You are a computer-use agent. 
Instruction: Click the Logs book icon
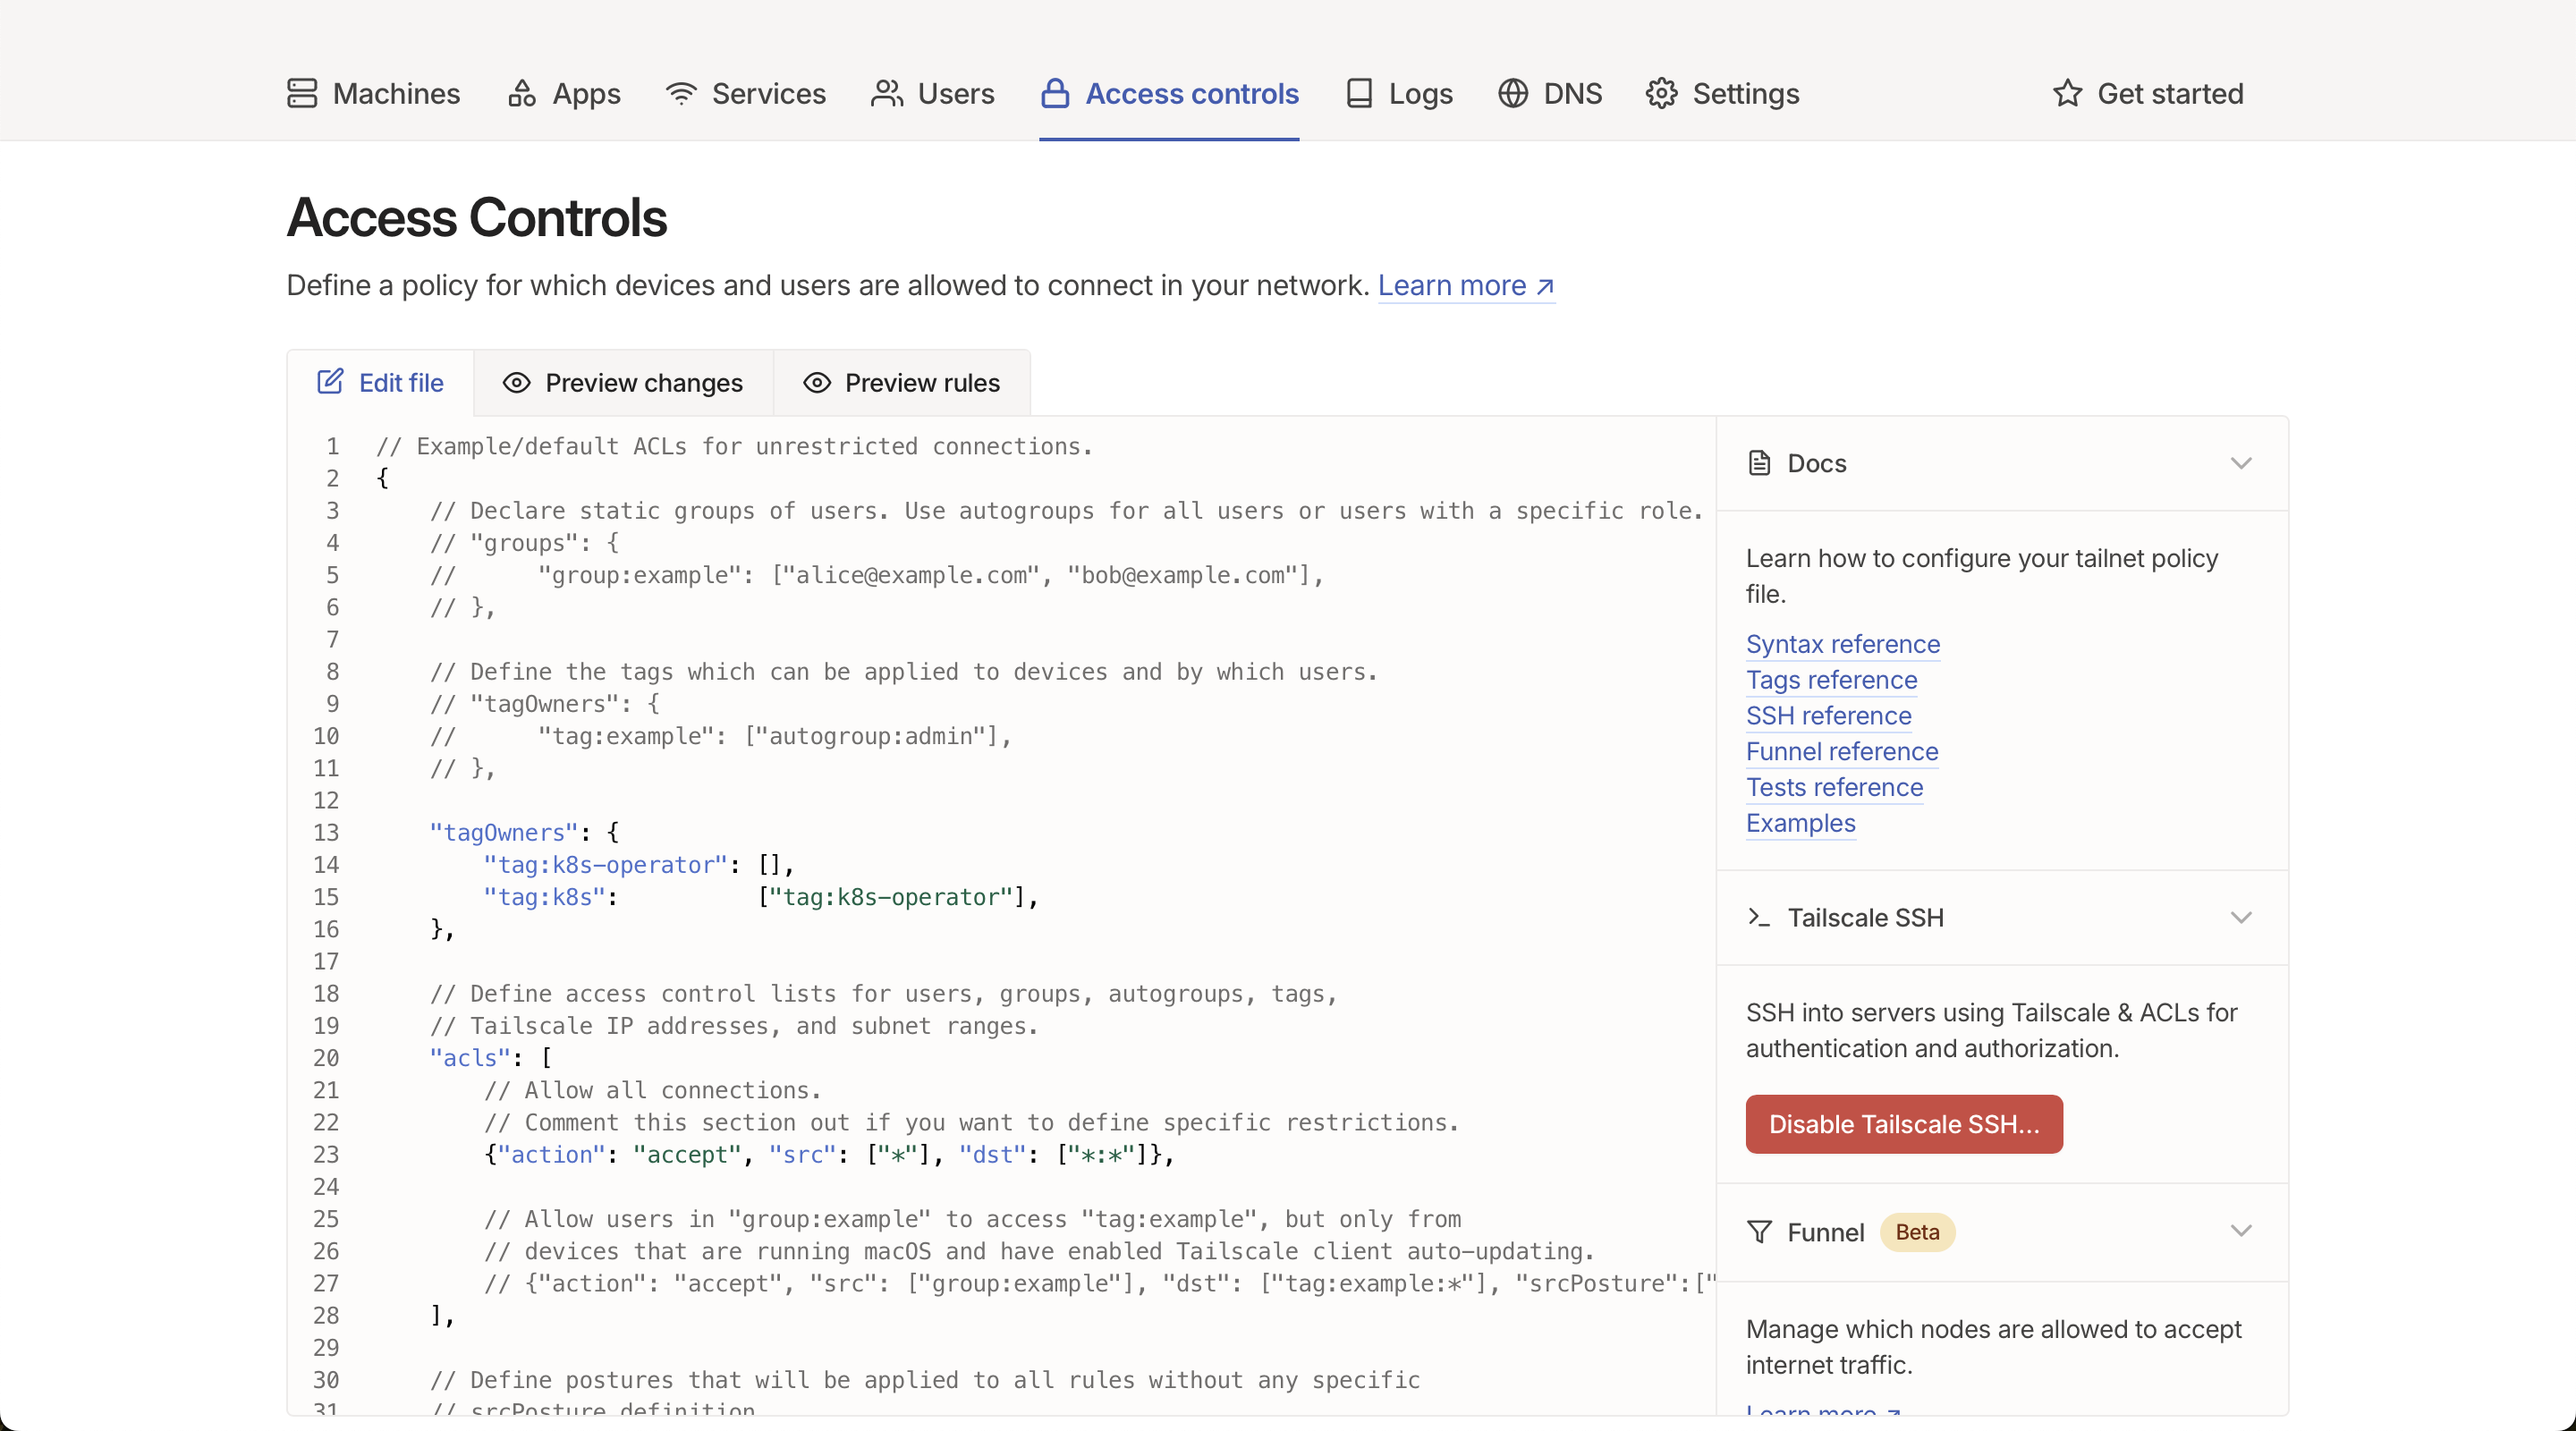coord(1359,93)
